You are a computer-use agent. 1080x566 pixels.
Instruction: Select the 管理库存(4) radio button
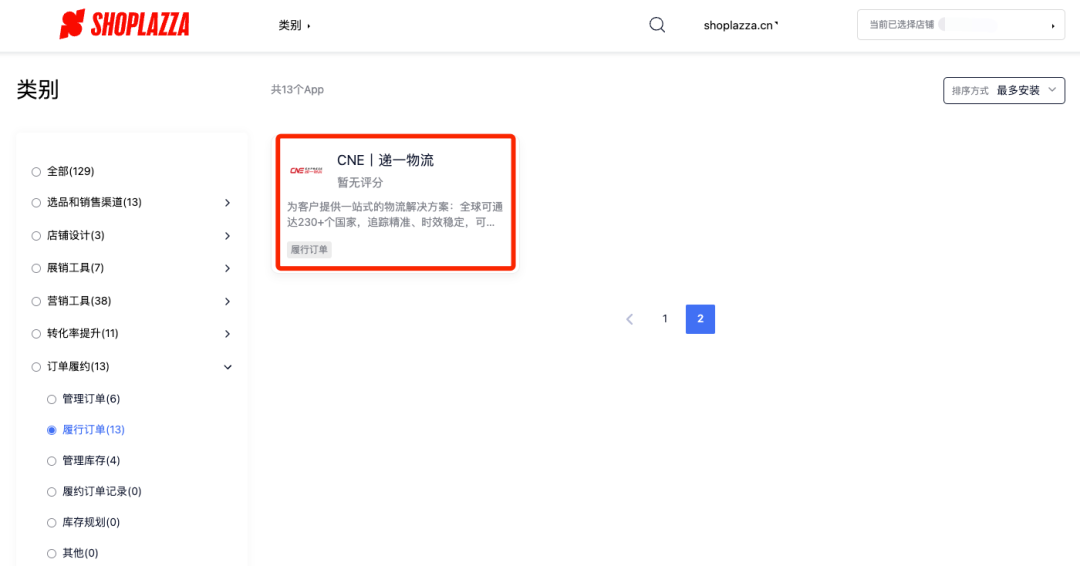[x=51, y=461]
